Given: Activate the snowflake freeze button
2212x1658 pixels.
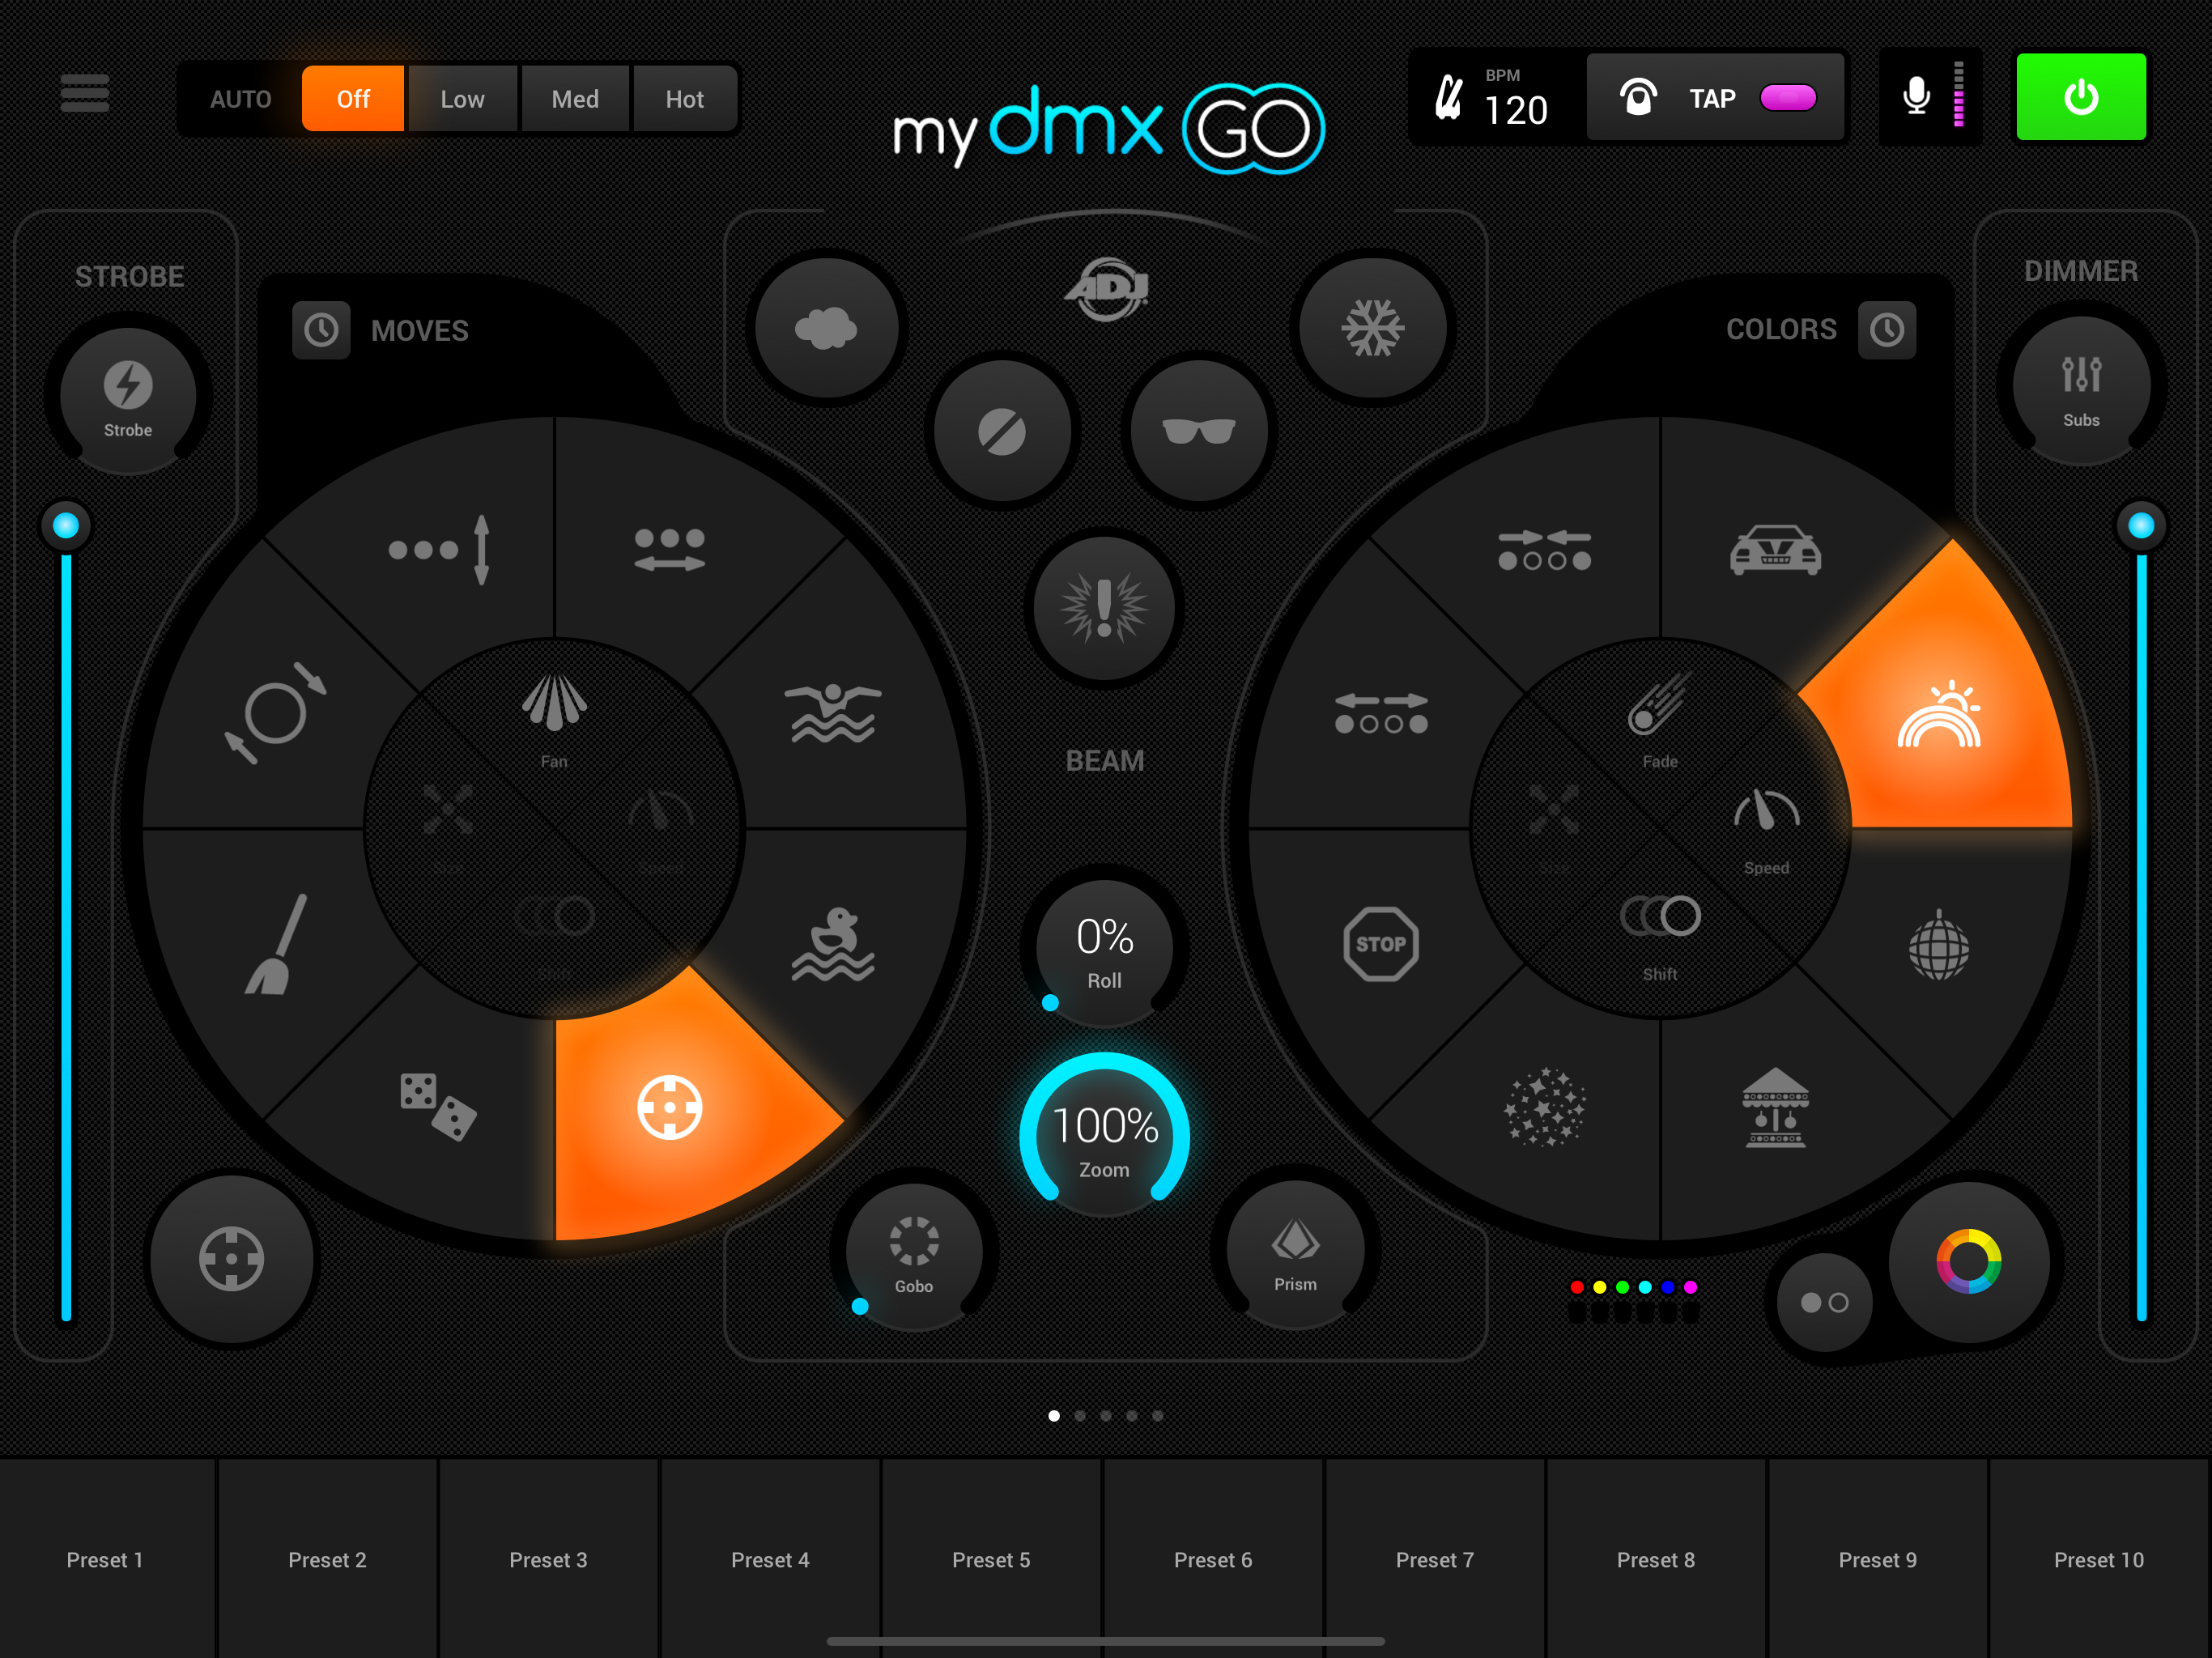Looking at the screenshot, I should [1373, 327].
